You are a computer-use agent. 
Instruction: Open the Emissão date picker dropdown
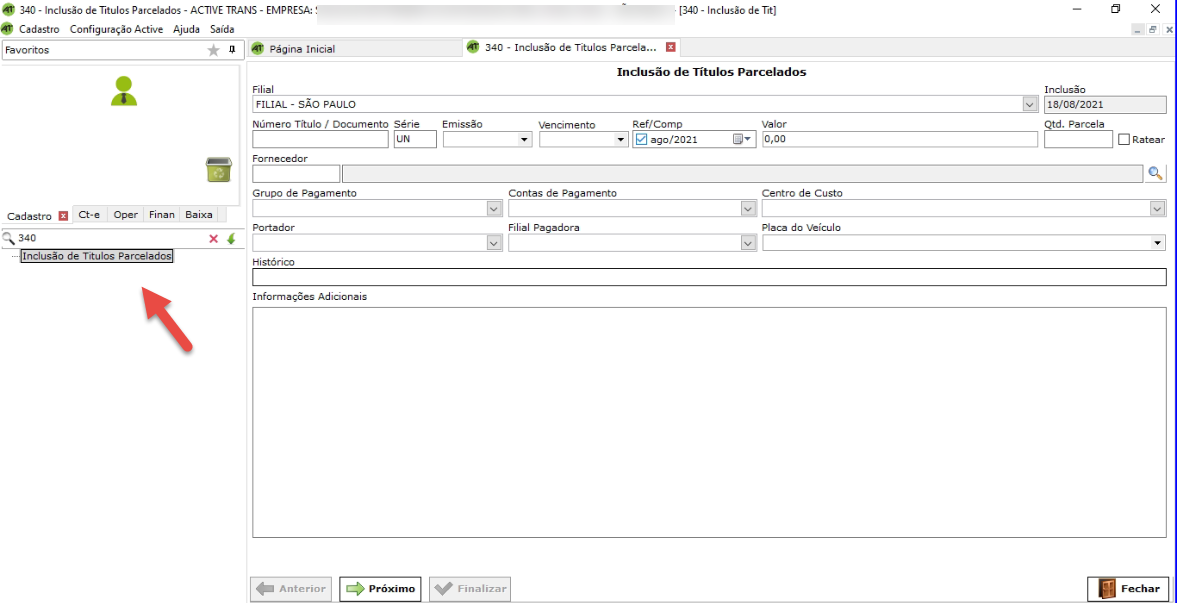pyautogui.click(x=525, y=140)
